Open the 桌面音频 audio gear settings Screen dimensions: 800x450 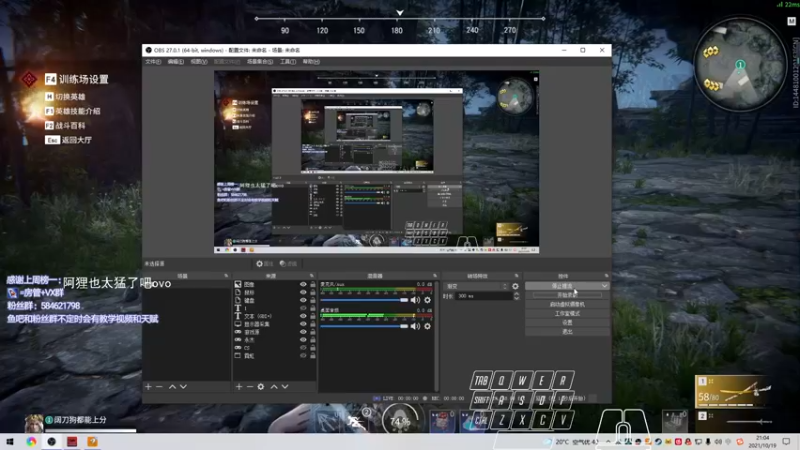point(428,326)
